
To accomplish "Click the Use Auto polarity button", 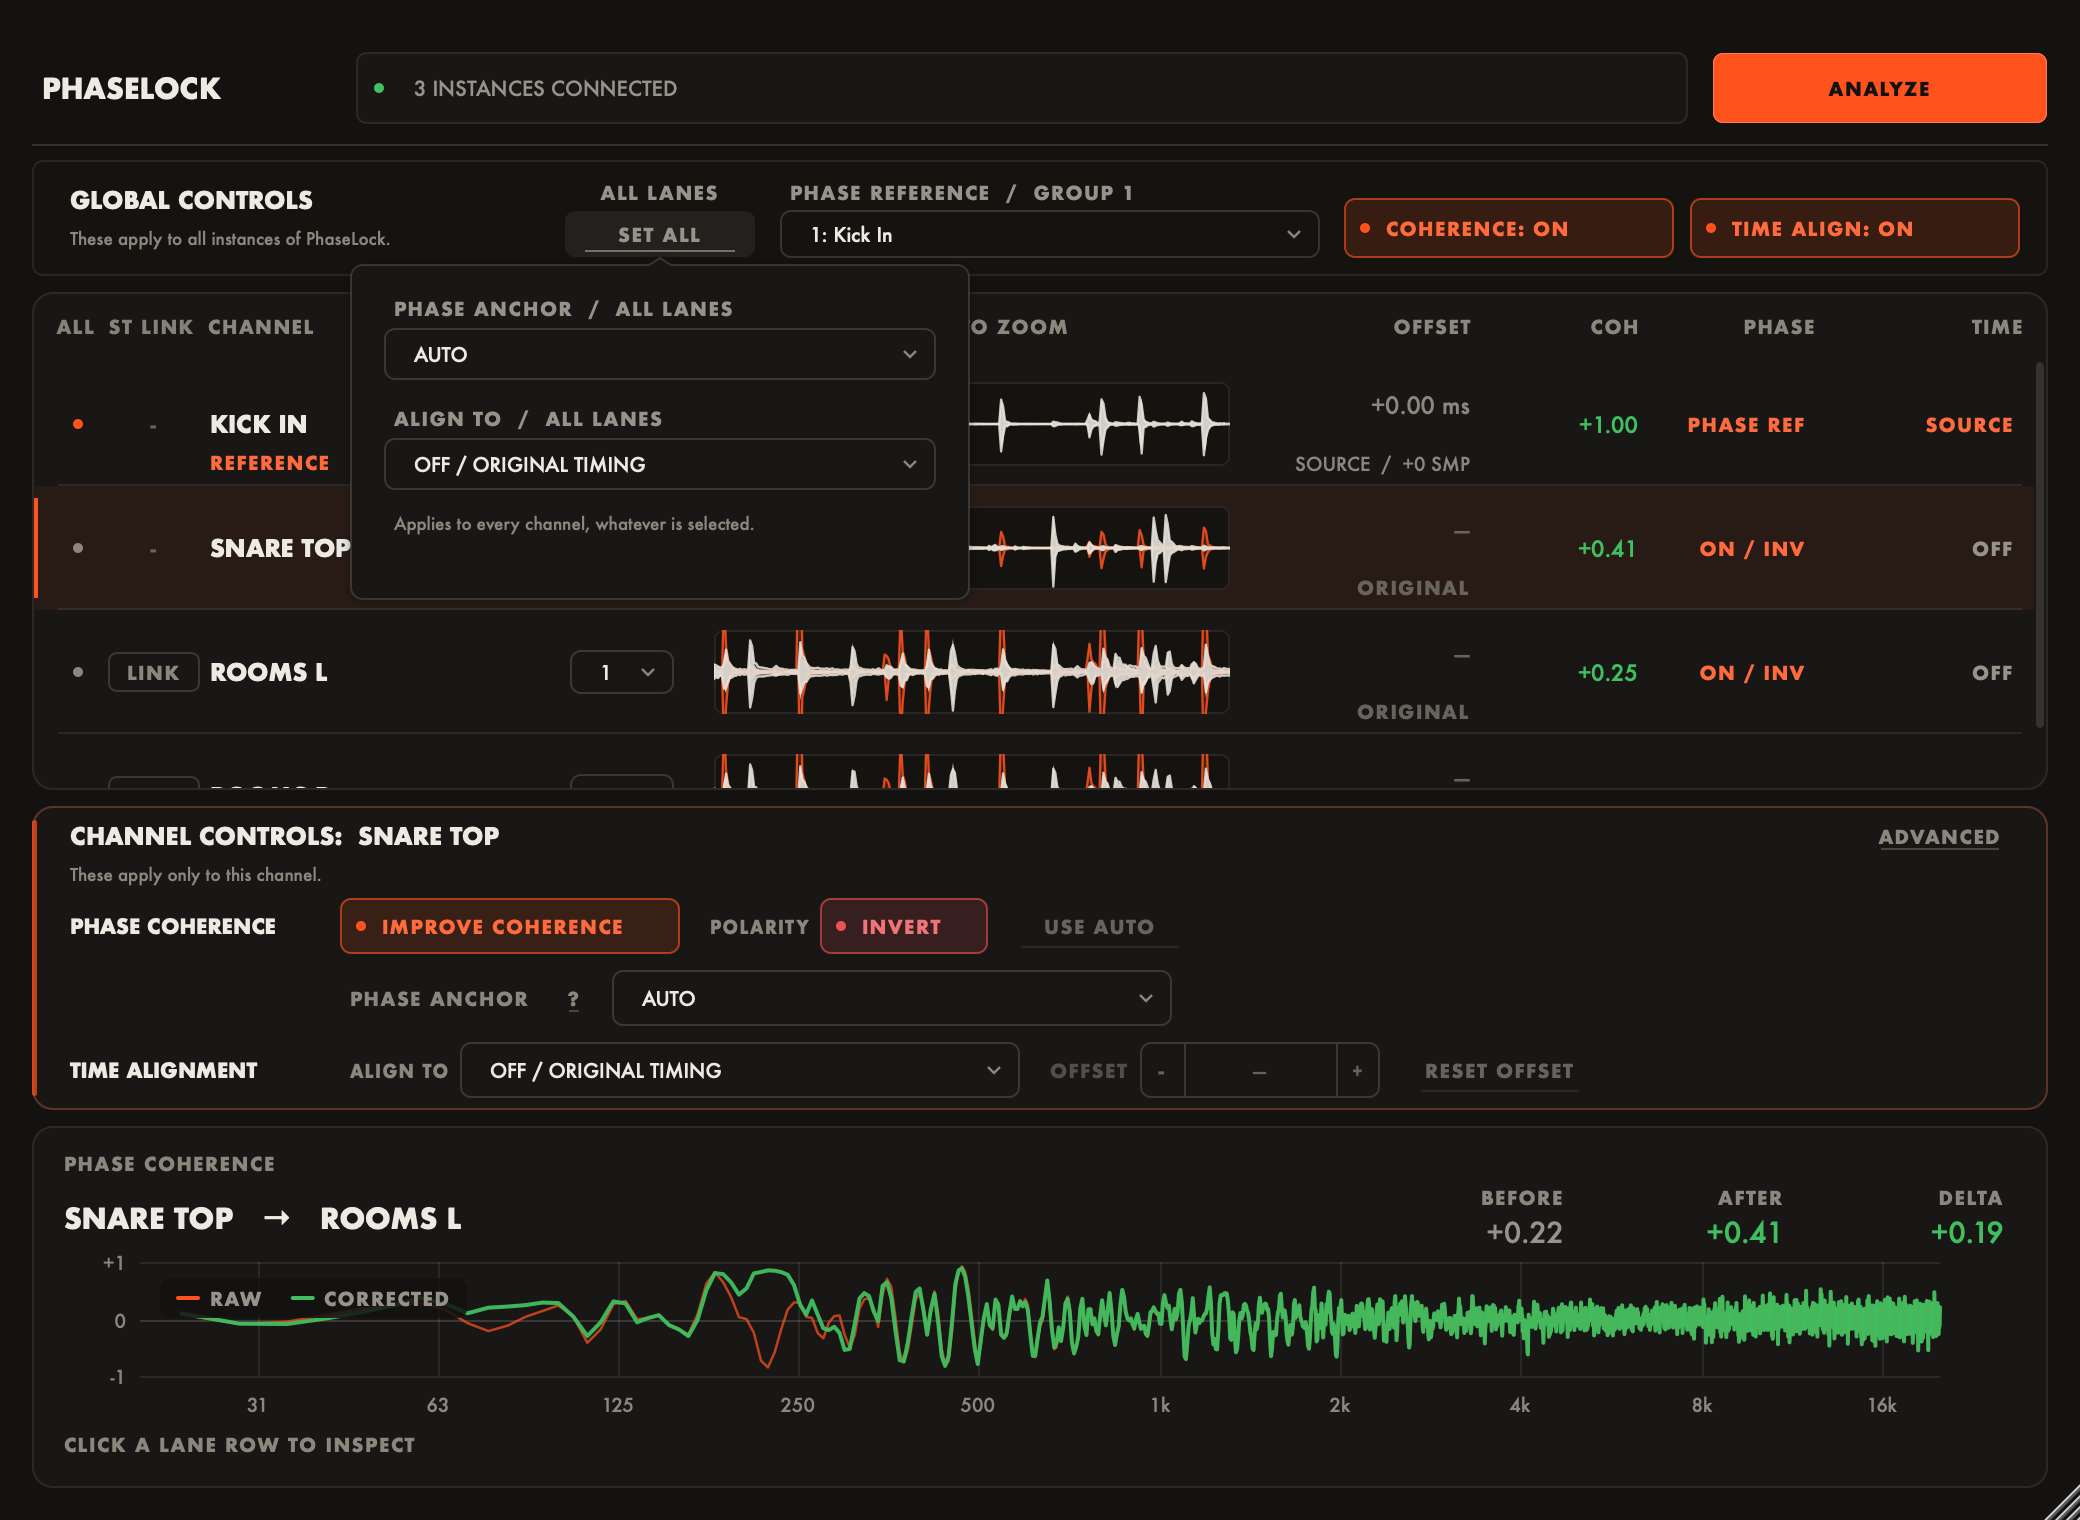I will click(1099, 927).
